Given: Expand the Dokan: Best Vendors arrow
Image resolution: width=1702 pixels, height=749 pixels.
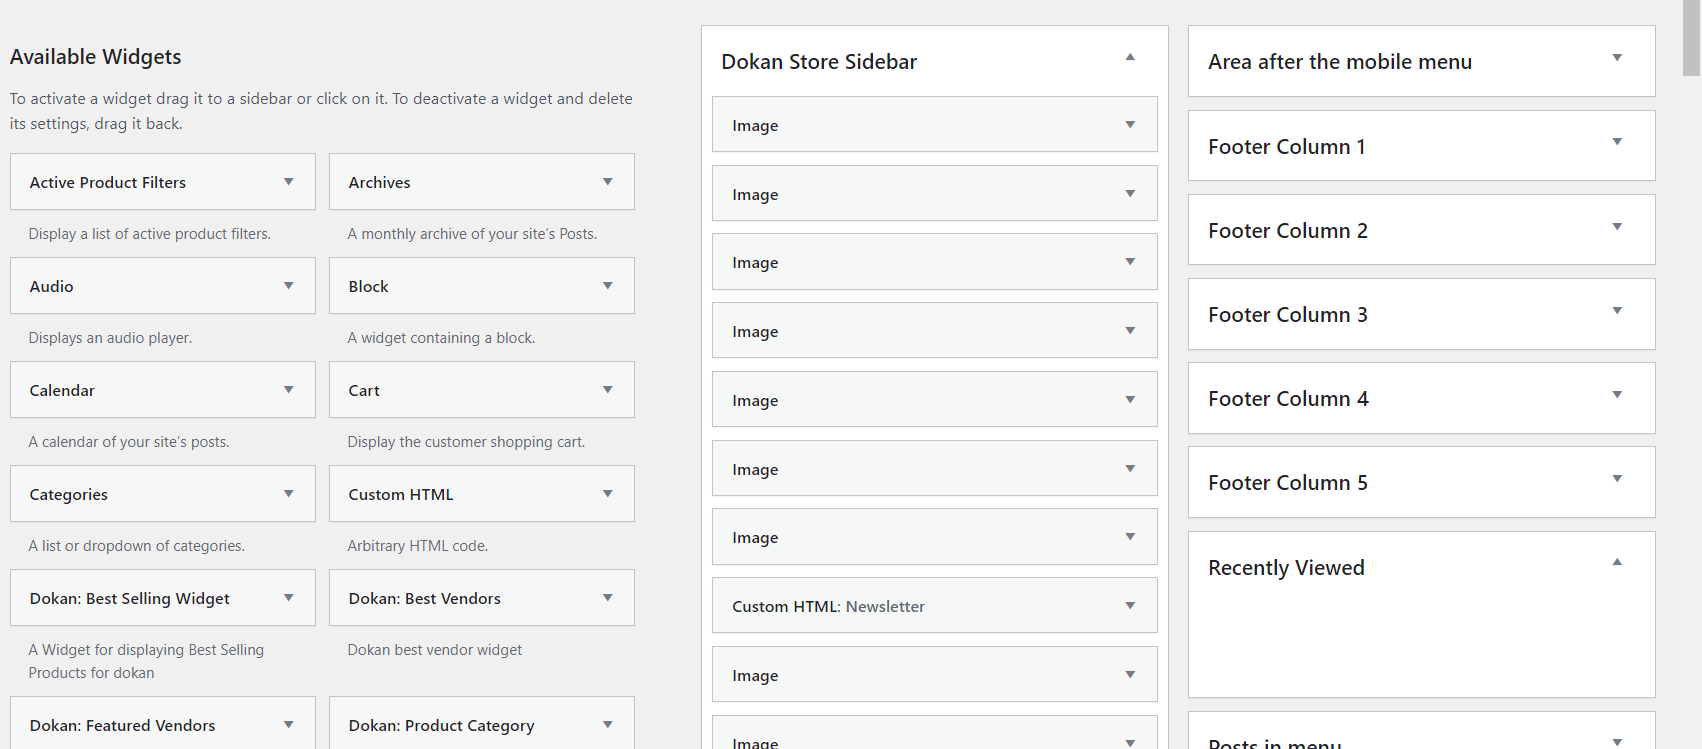Looking at the screenshot, I should (607, 598).
